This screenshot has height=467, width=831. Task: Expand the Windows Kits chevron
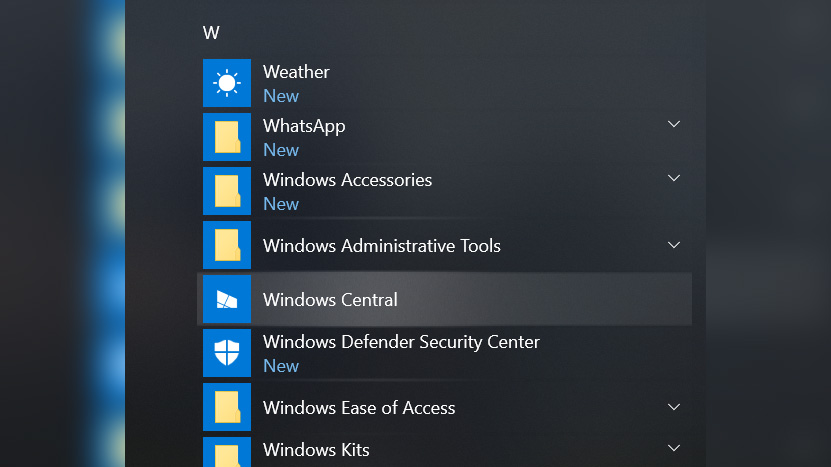click(x=674, y=448)
